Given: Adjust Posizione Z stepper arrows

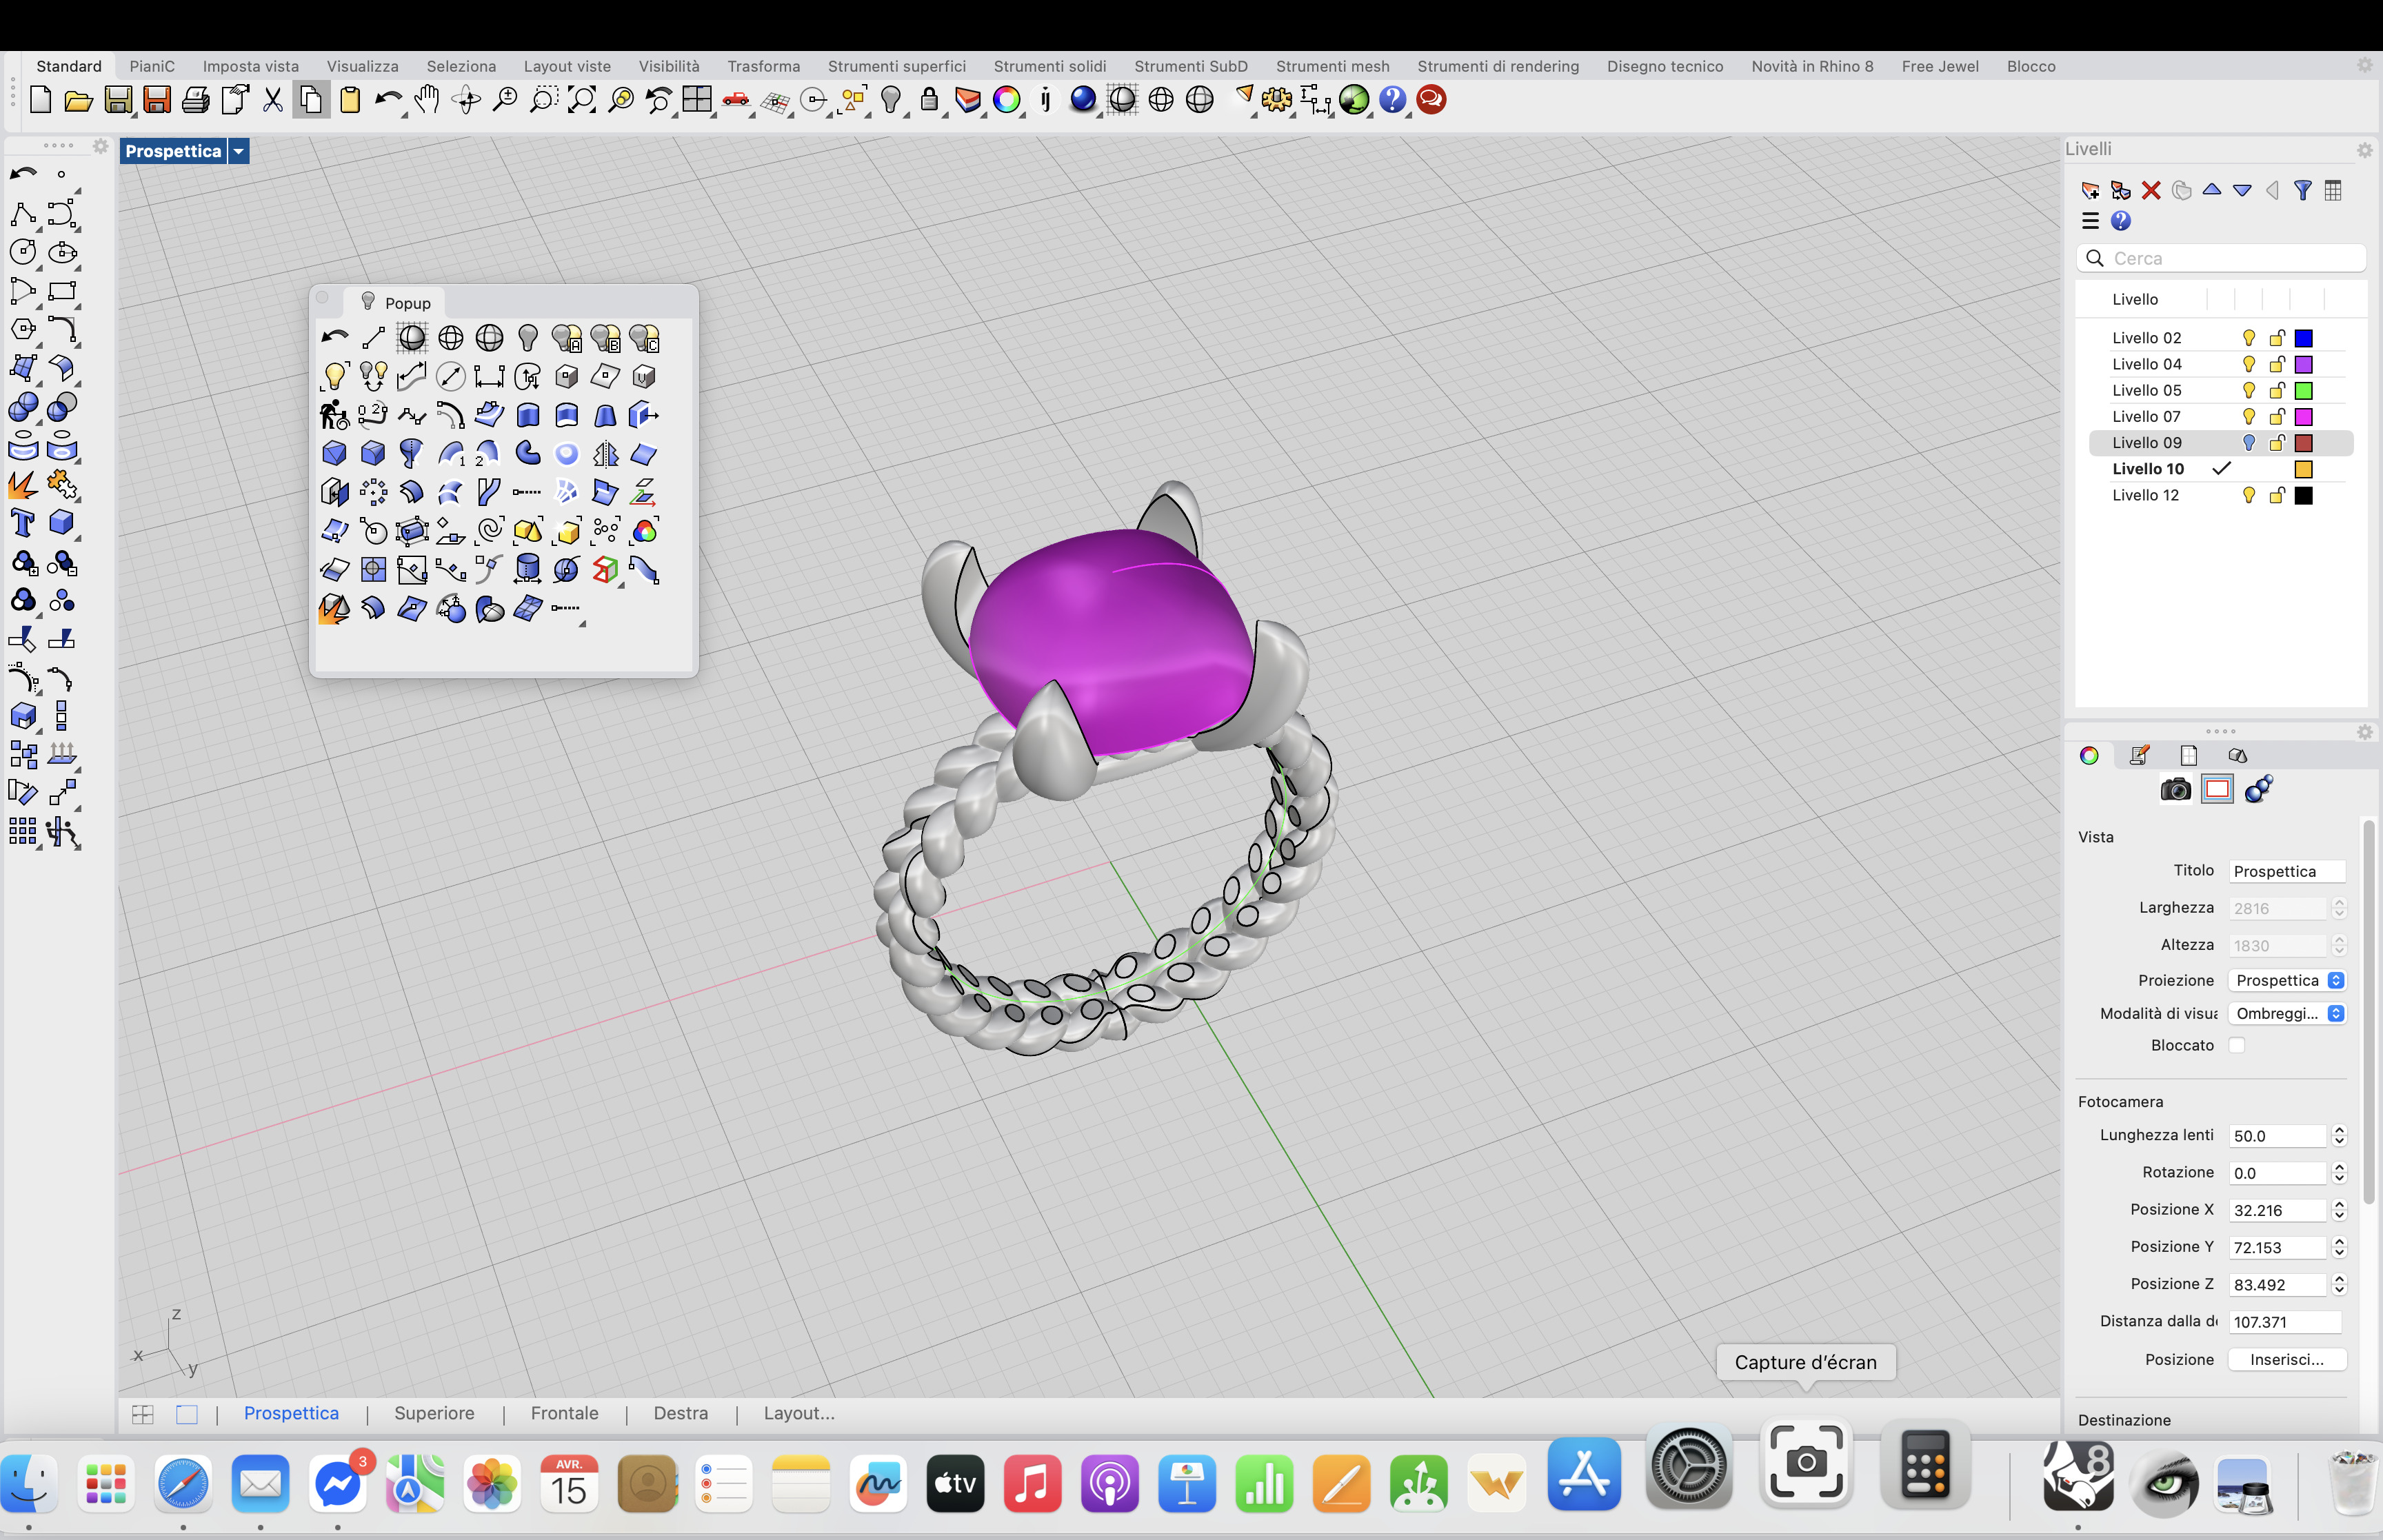Looking at the screenshot, I should tap(2338, 1285).
